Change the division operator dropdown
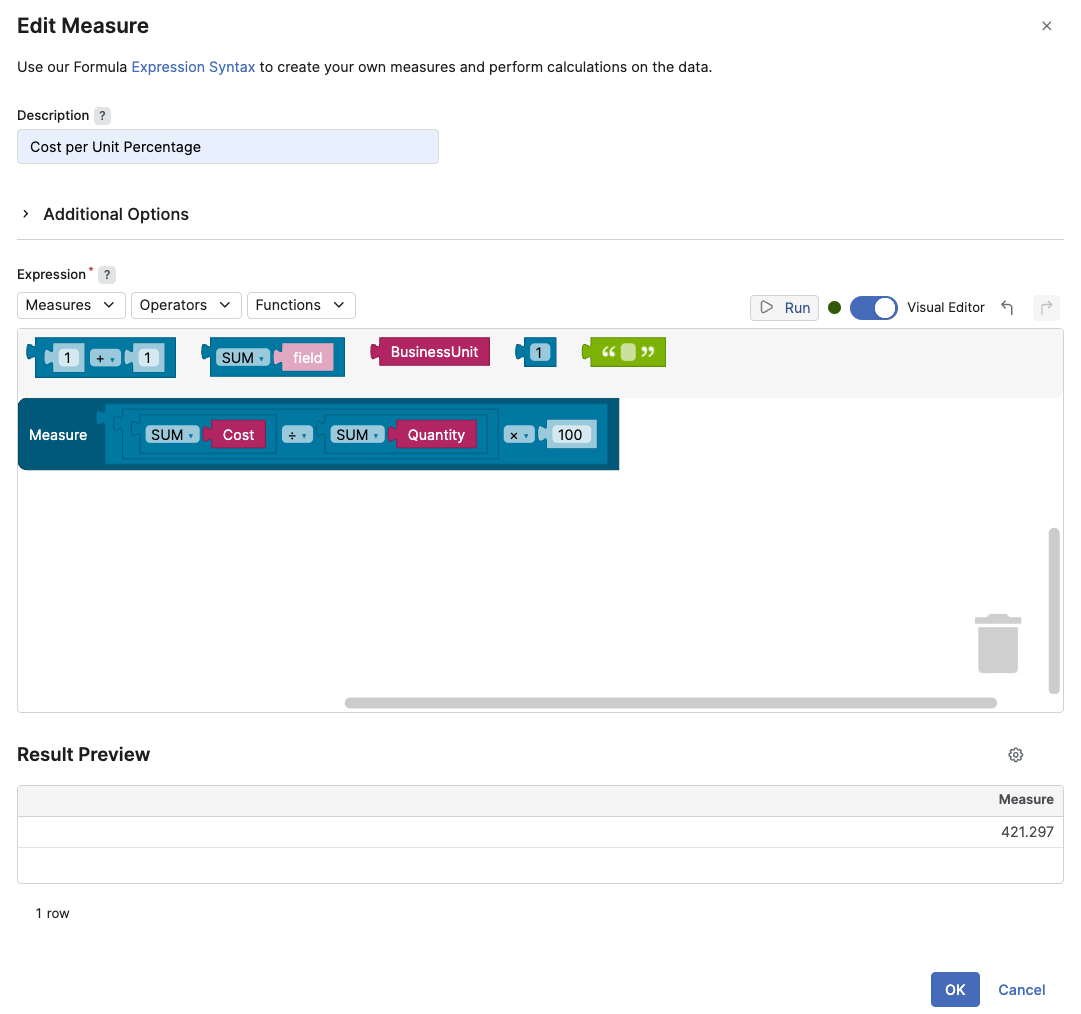This screenshot has width=1081, height=1014. click(x=296, y=435)
